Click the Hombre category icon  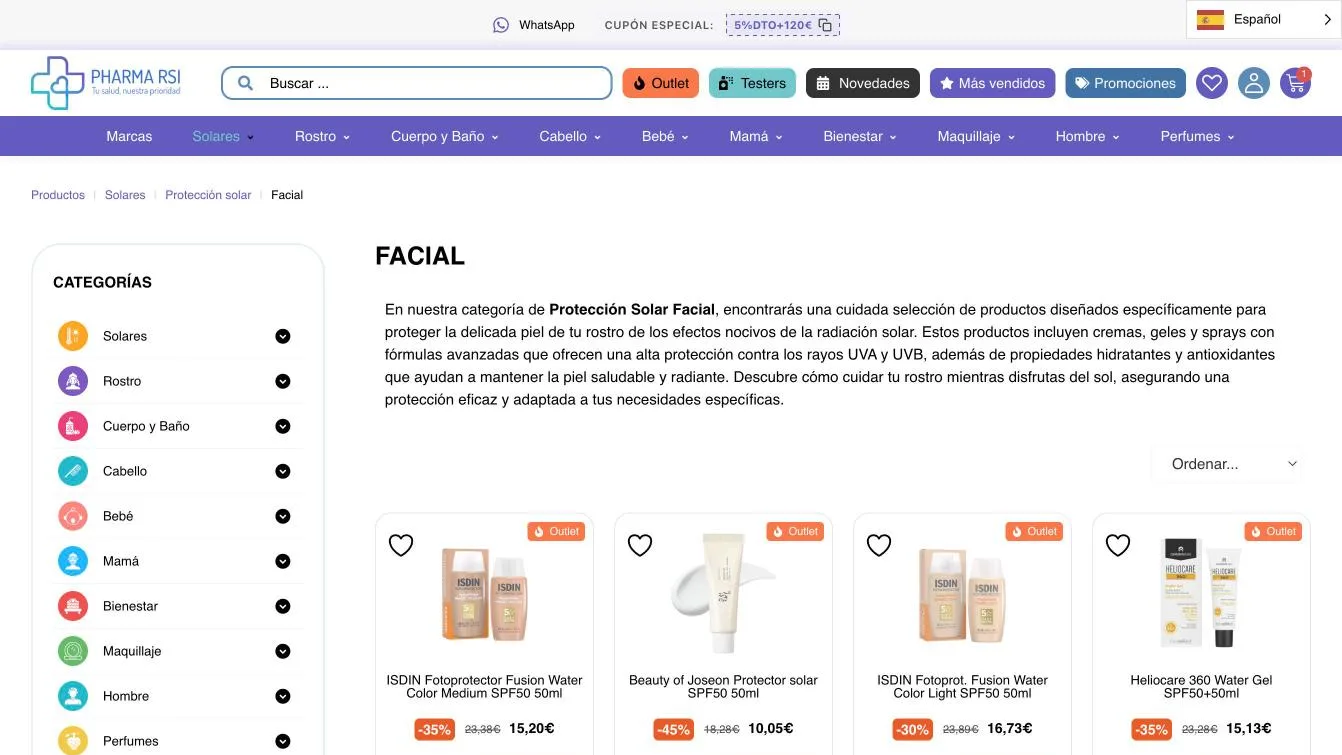[73, 696]
